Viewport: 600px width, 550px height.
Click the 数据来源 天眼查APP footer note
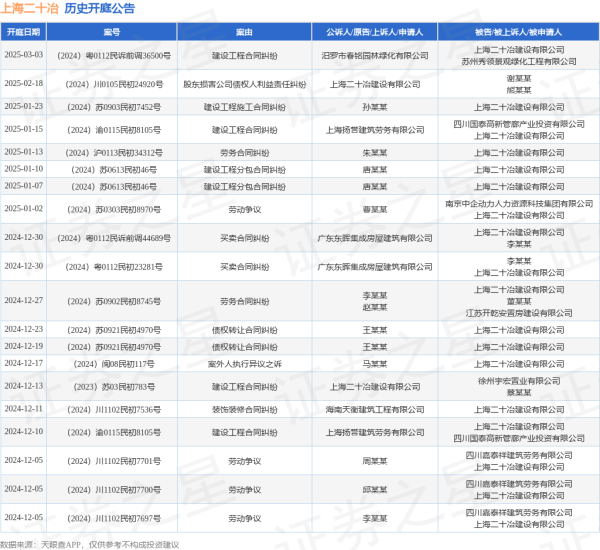click(90, 545)
